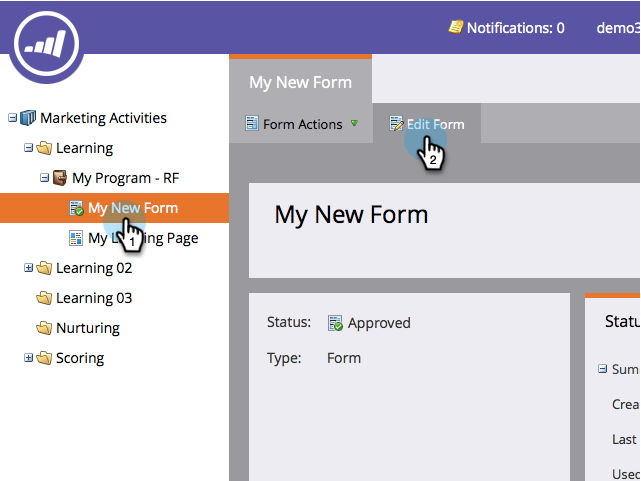Screen dimensions: 641x481
Task: Click the My Program briefcase icon
Action: 60,178
